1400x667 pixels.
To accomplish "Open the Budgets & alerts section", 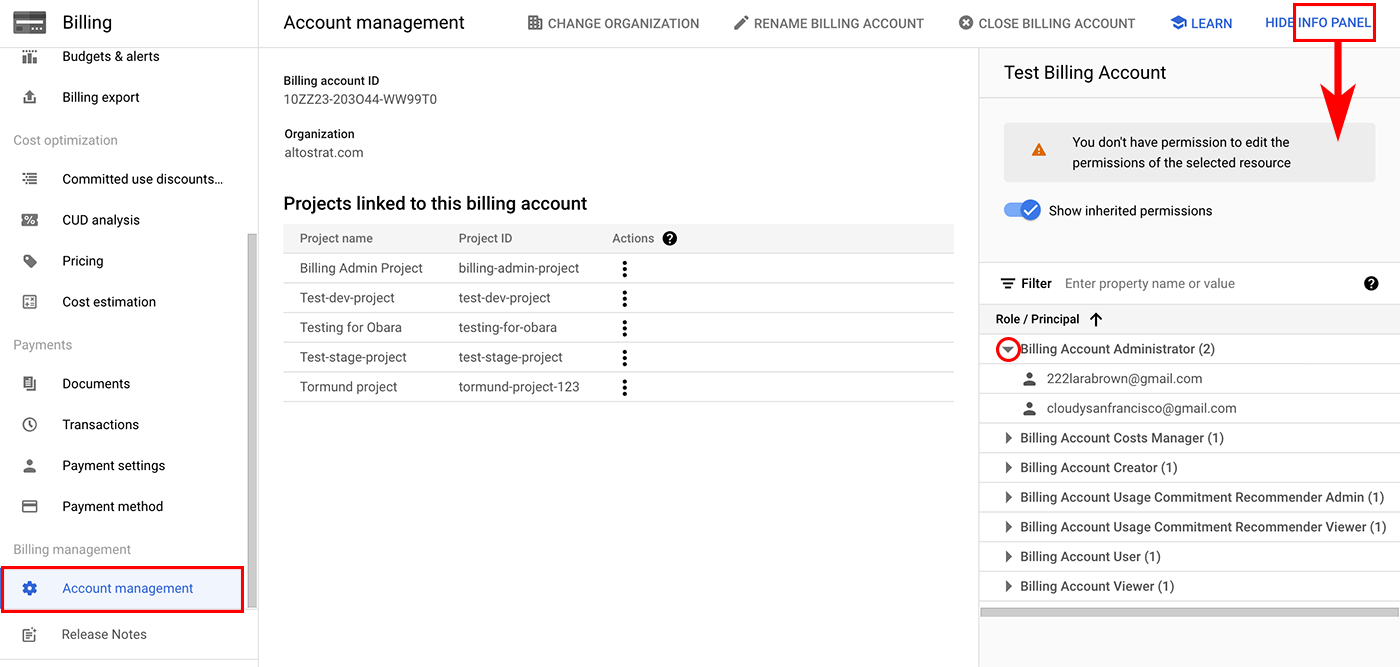I will tap(110, 56).
